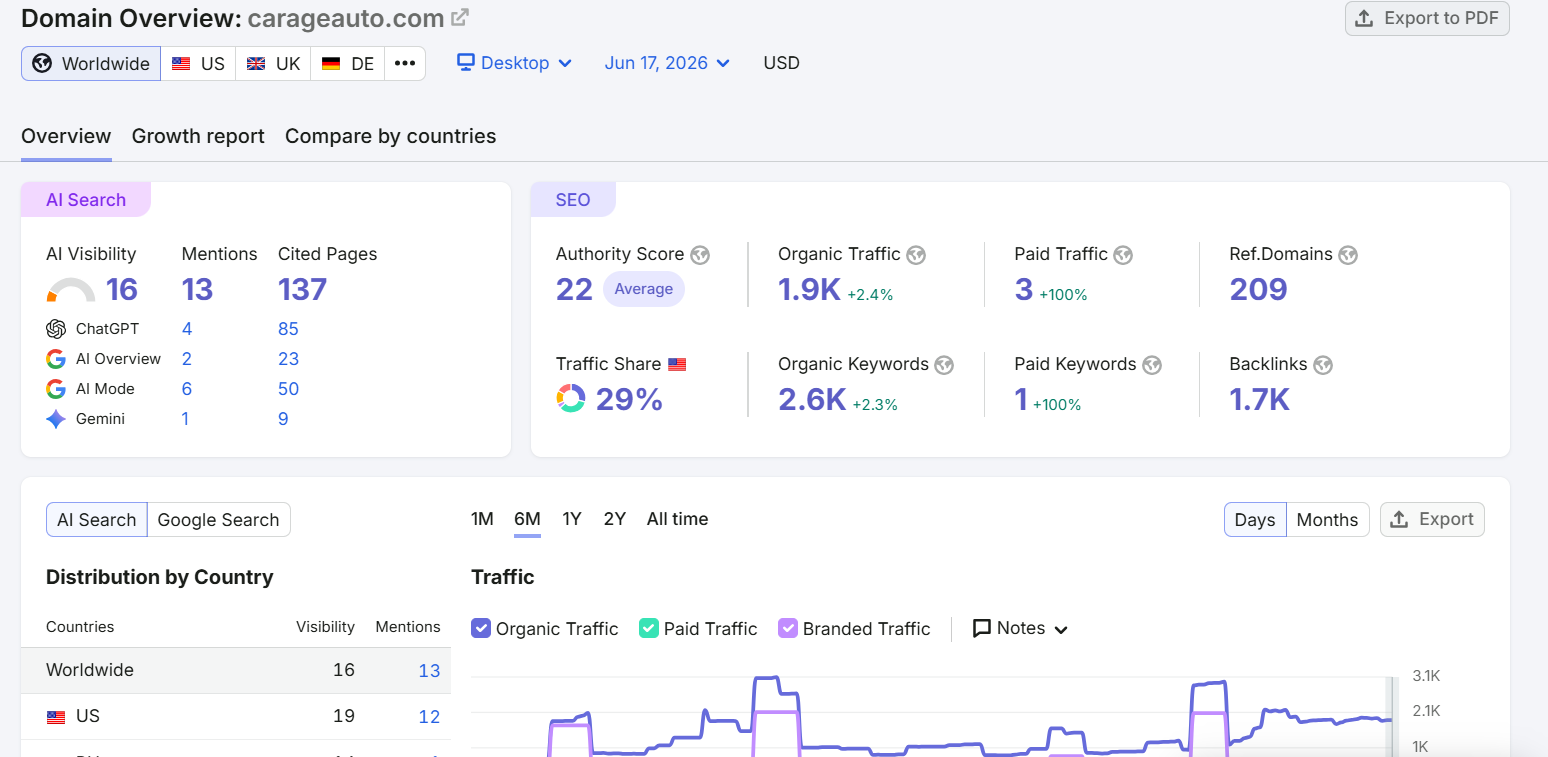Select 1M time range

click(x=482, y=519)
